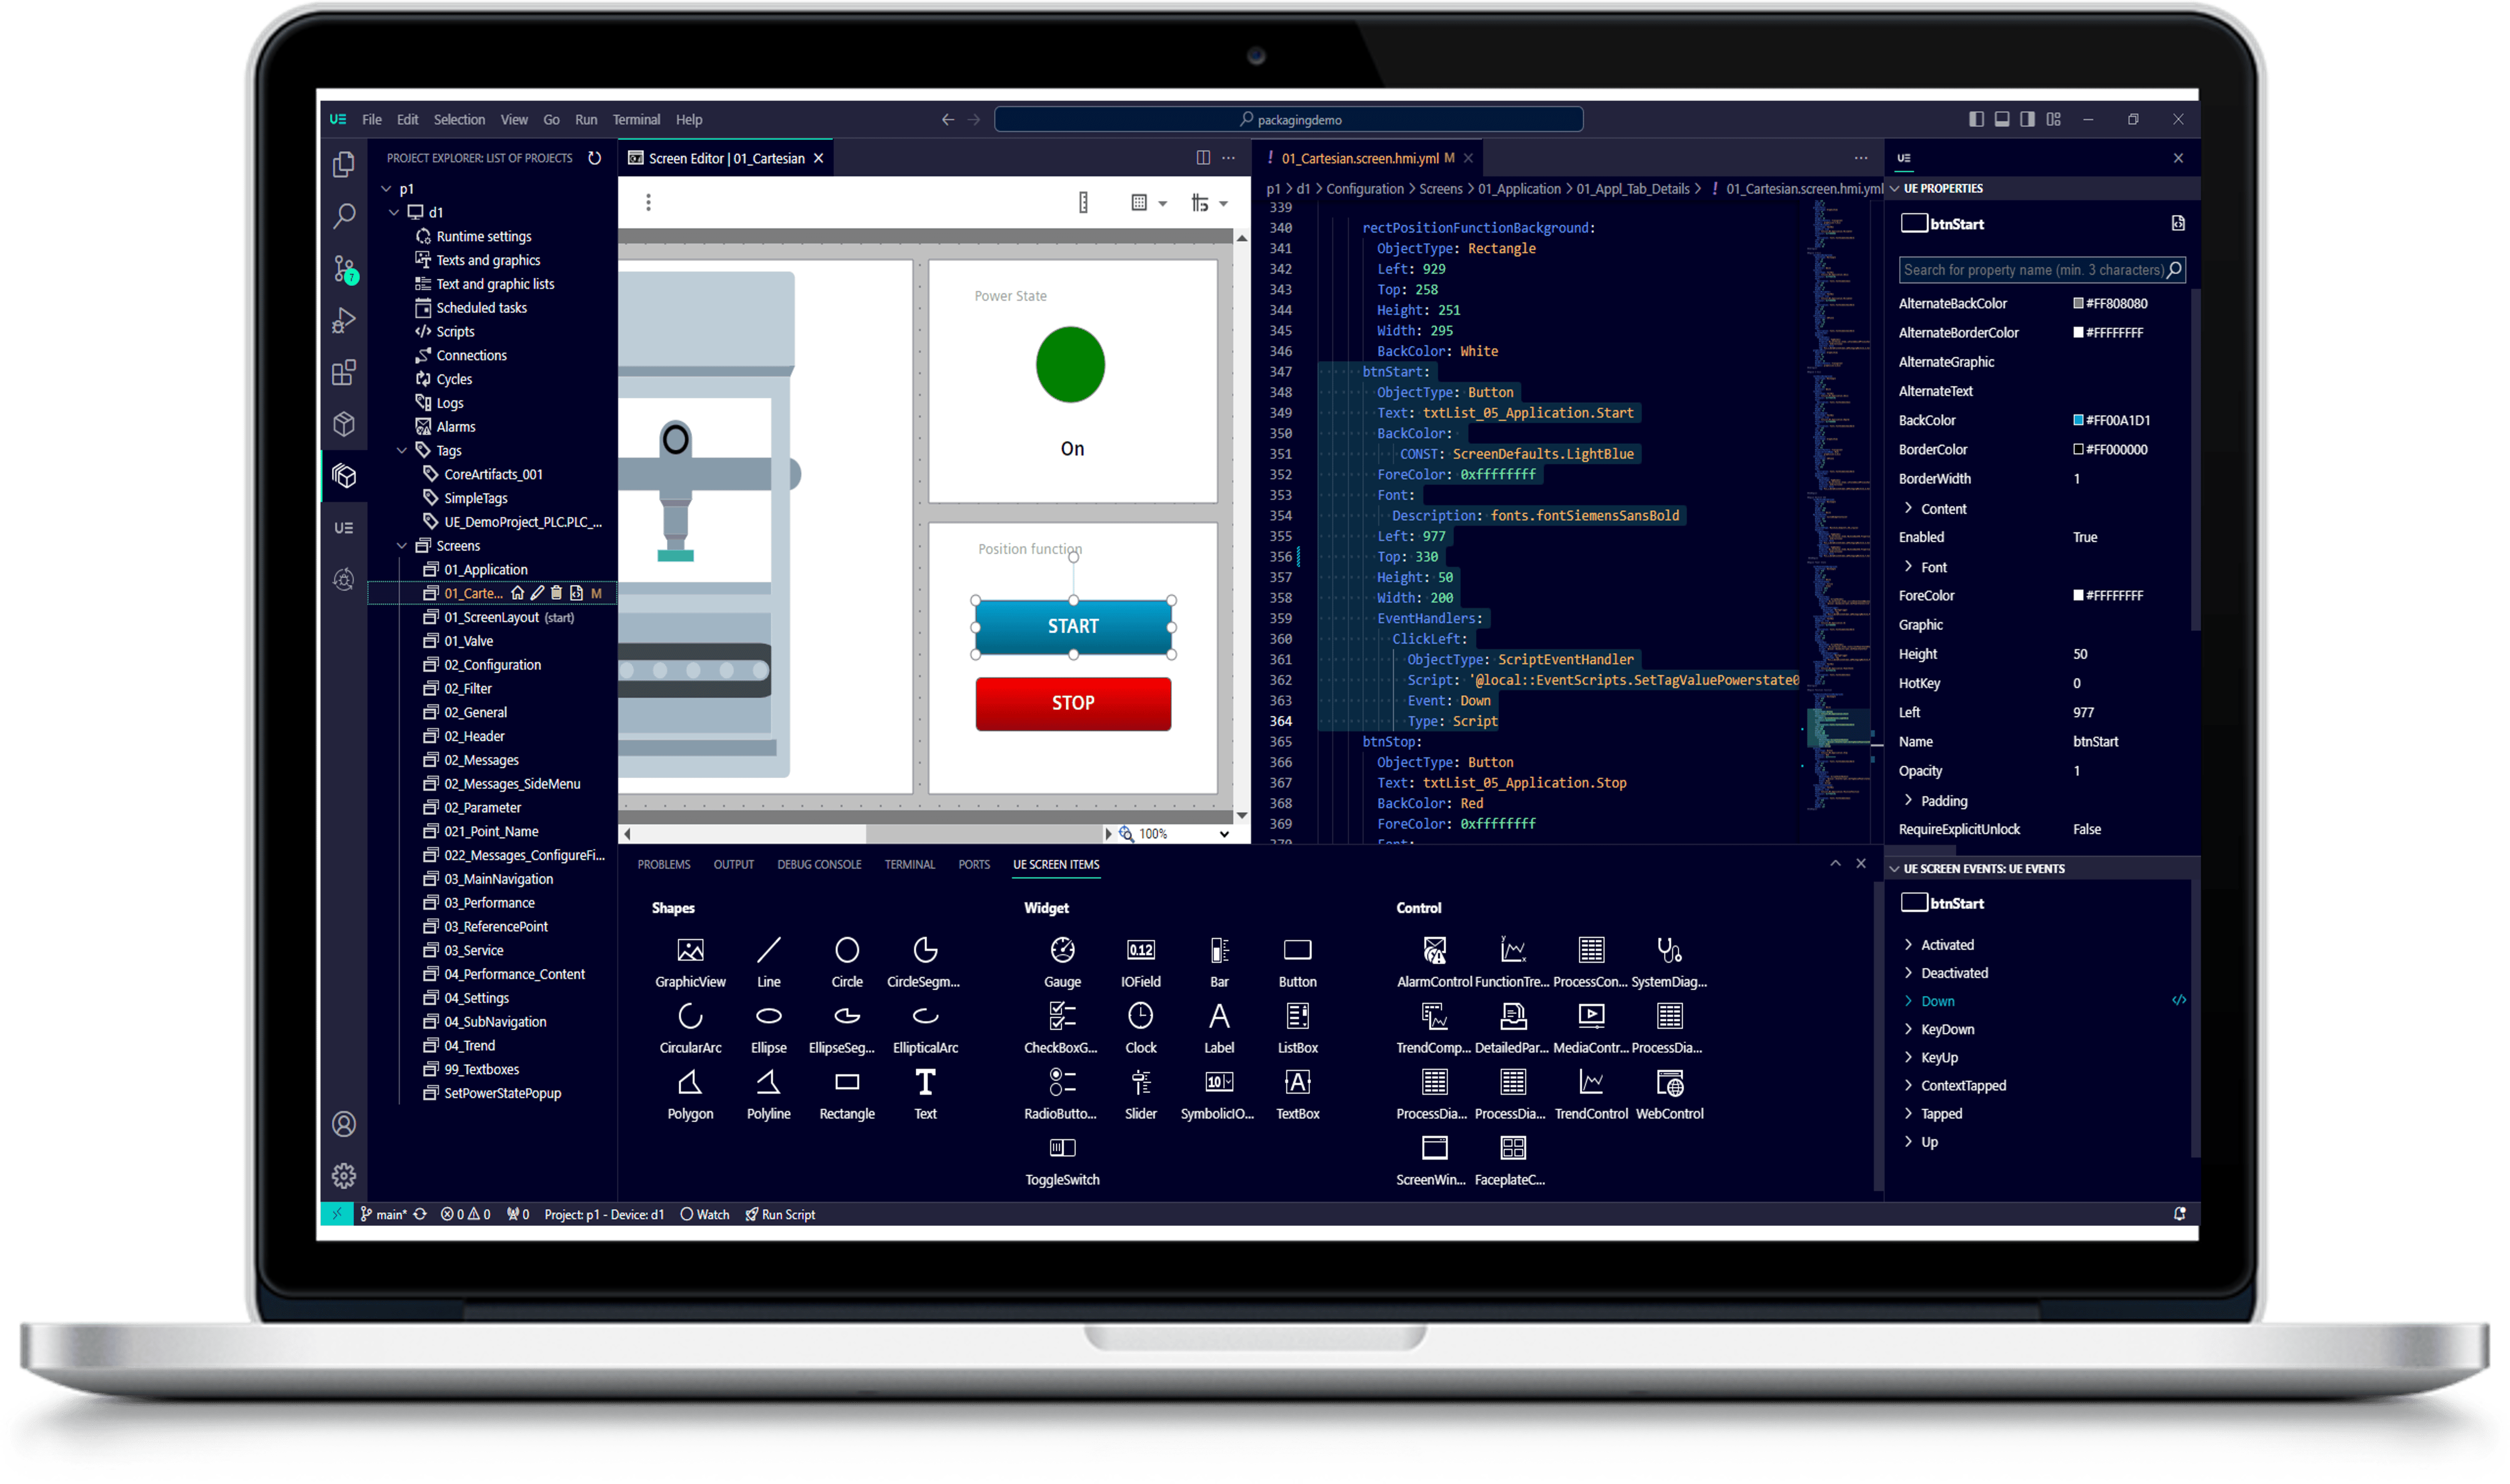
Task: Open the Extensions activity icon
Action: tap(344, 373)
